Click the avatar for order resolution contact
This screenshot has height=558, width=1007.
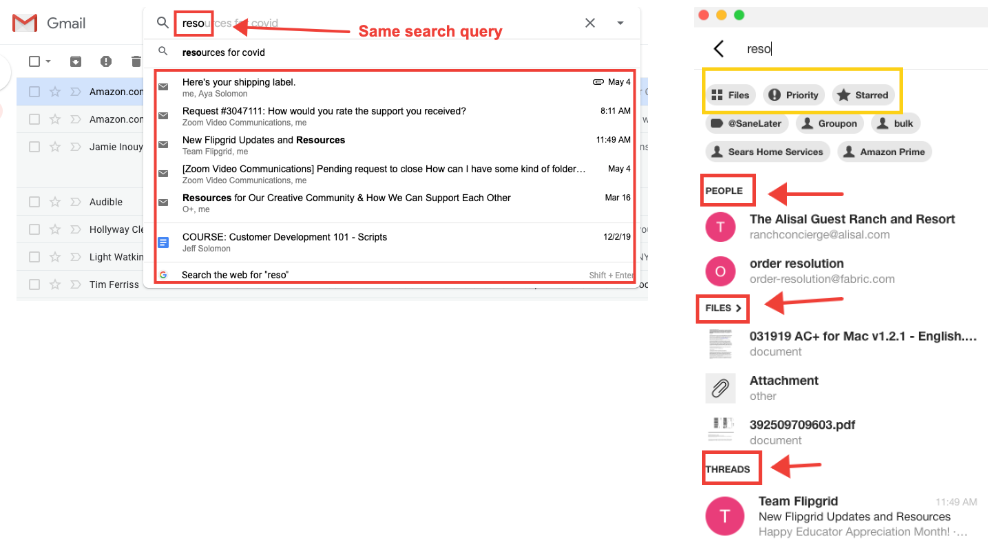(721, 271)
